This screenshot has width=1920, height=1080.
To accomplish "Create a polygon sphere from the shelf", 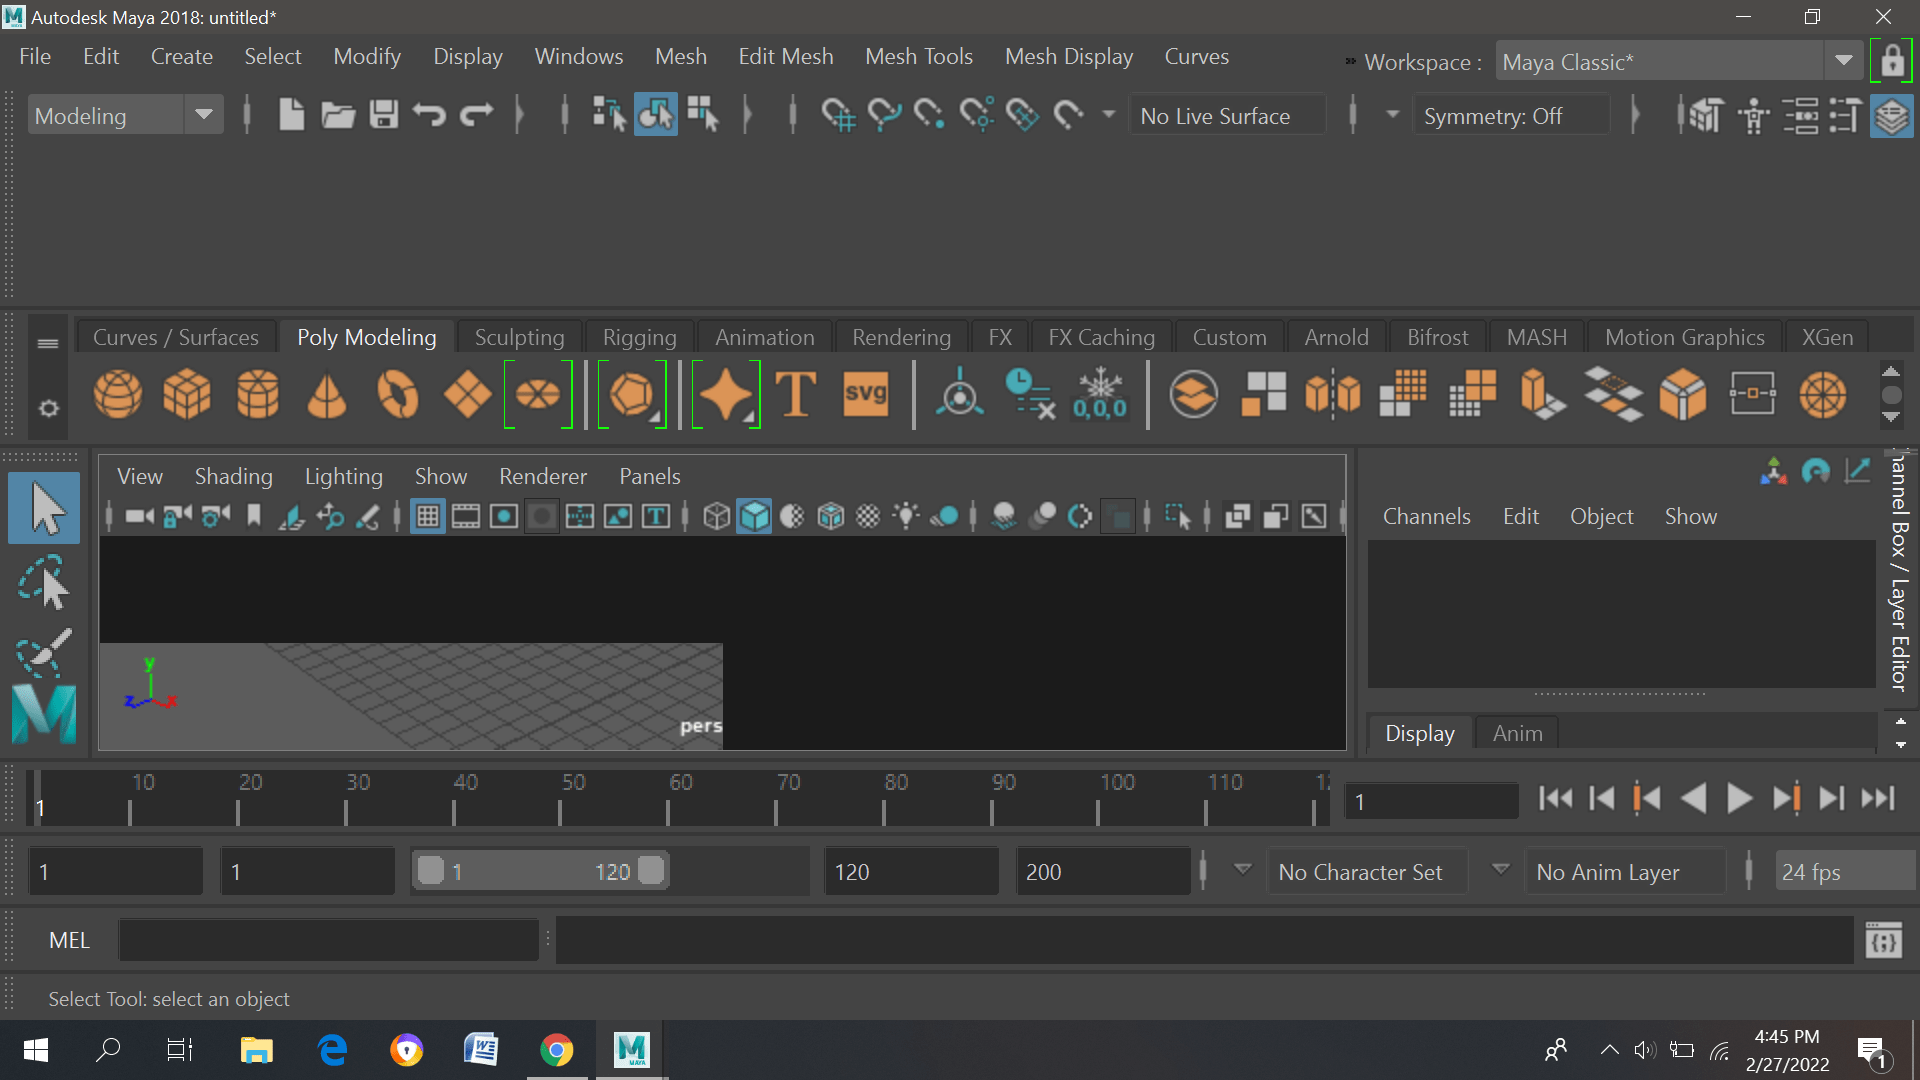I will (x=118, y=395).
